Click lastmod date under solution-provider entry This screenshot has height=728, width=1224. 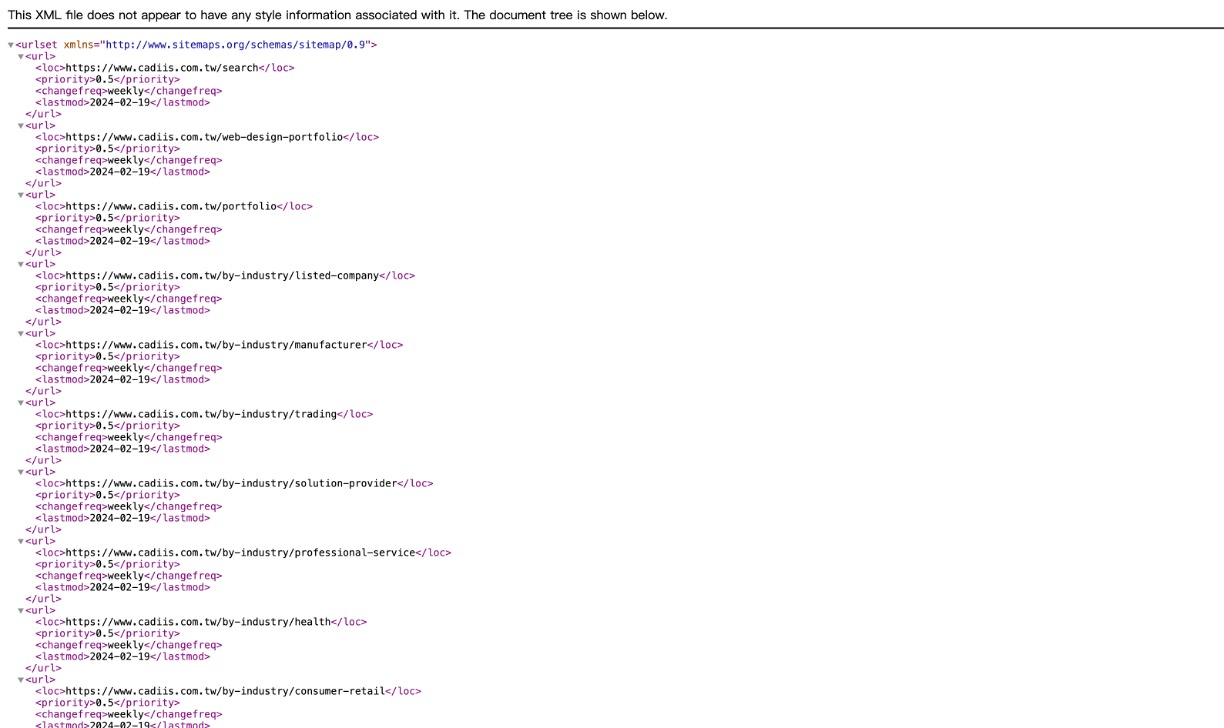[120, 518]
